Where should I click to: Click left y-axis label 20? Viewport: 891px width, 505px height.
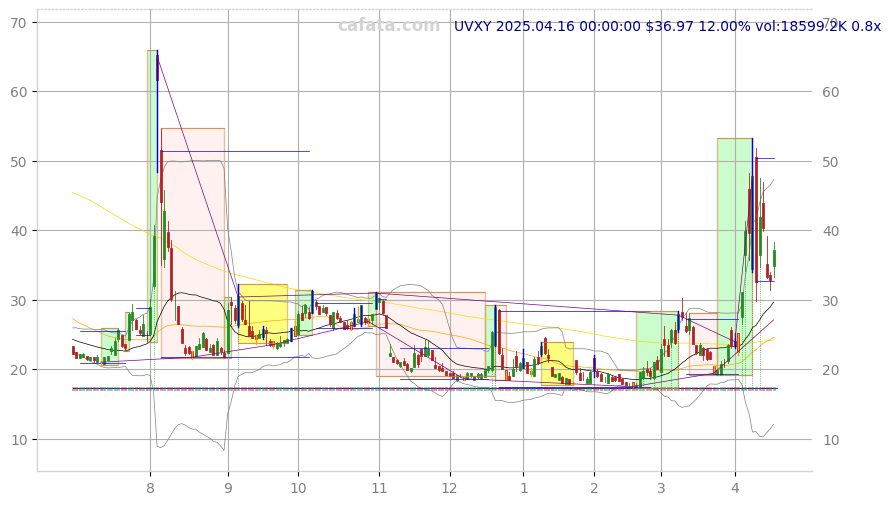pos(19,370)
